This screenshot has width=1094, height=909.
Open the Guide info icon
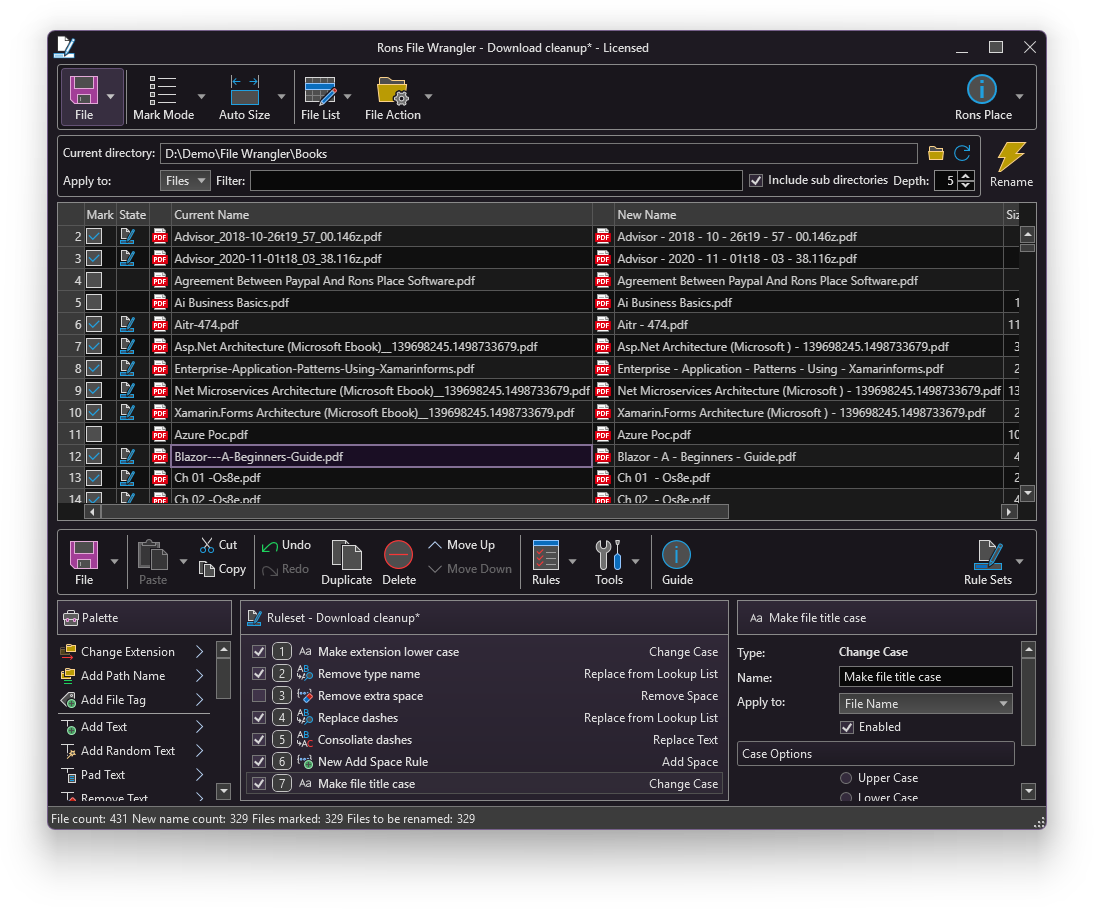676,555
